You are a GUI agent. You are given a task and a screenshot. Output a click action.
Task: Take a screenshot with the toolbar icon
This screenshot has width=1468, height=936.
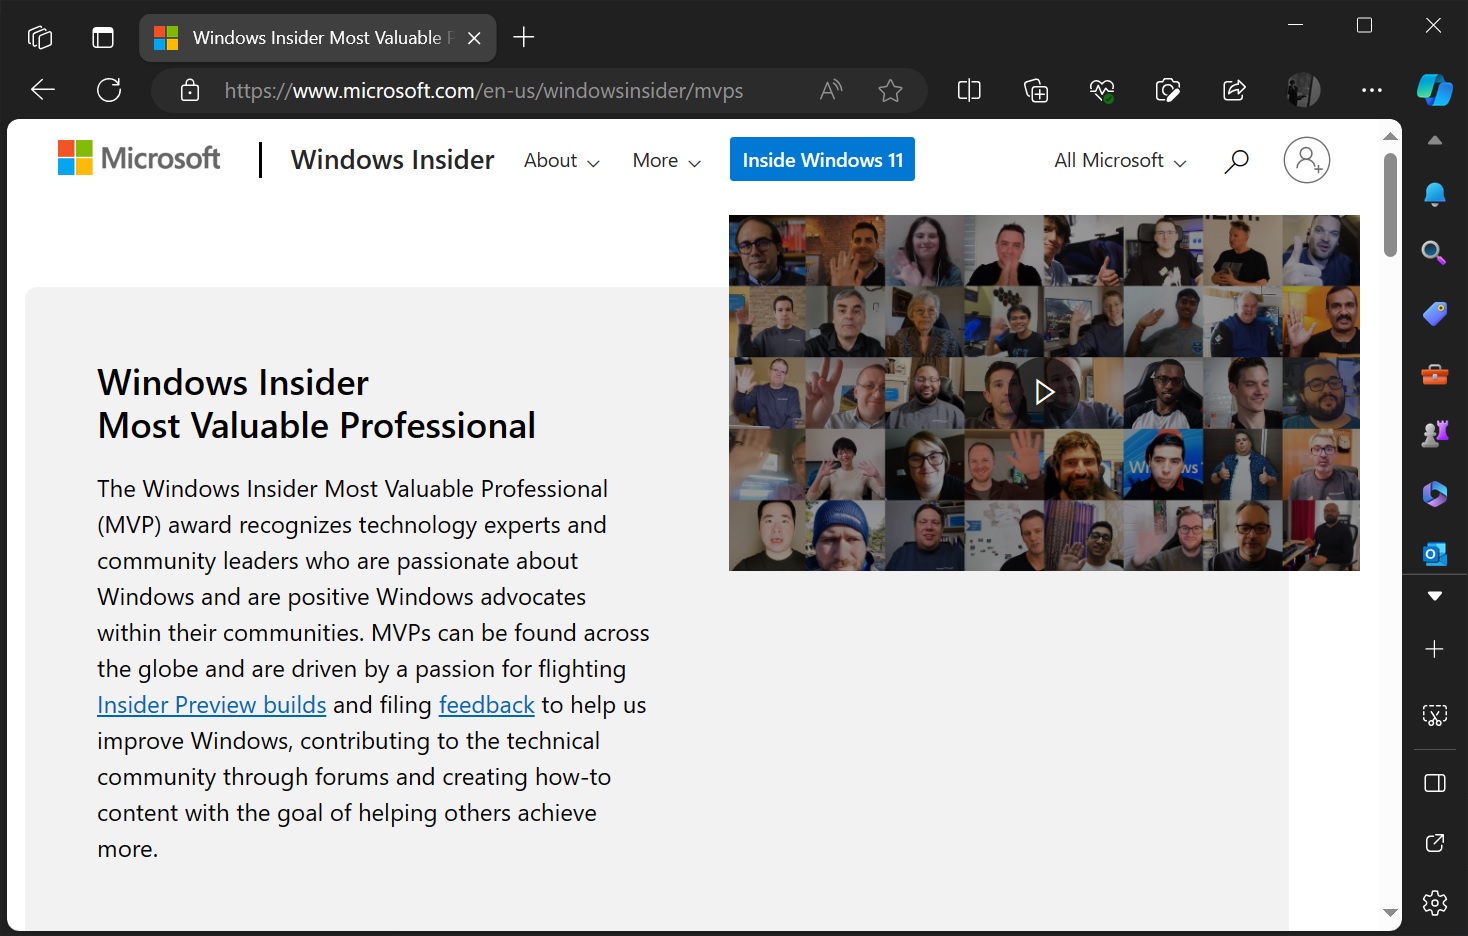tap(1168, 91)
